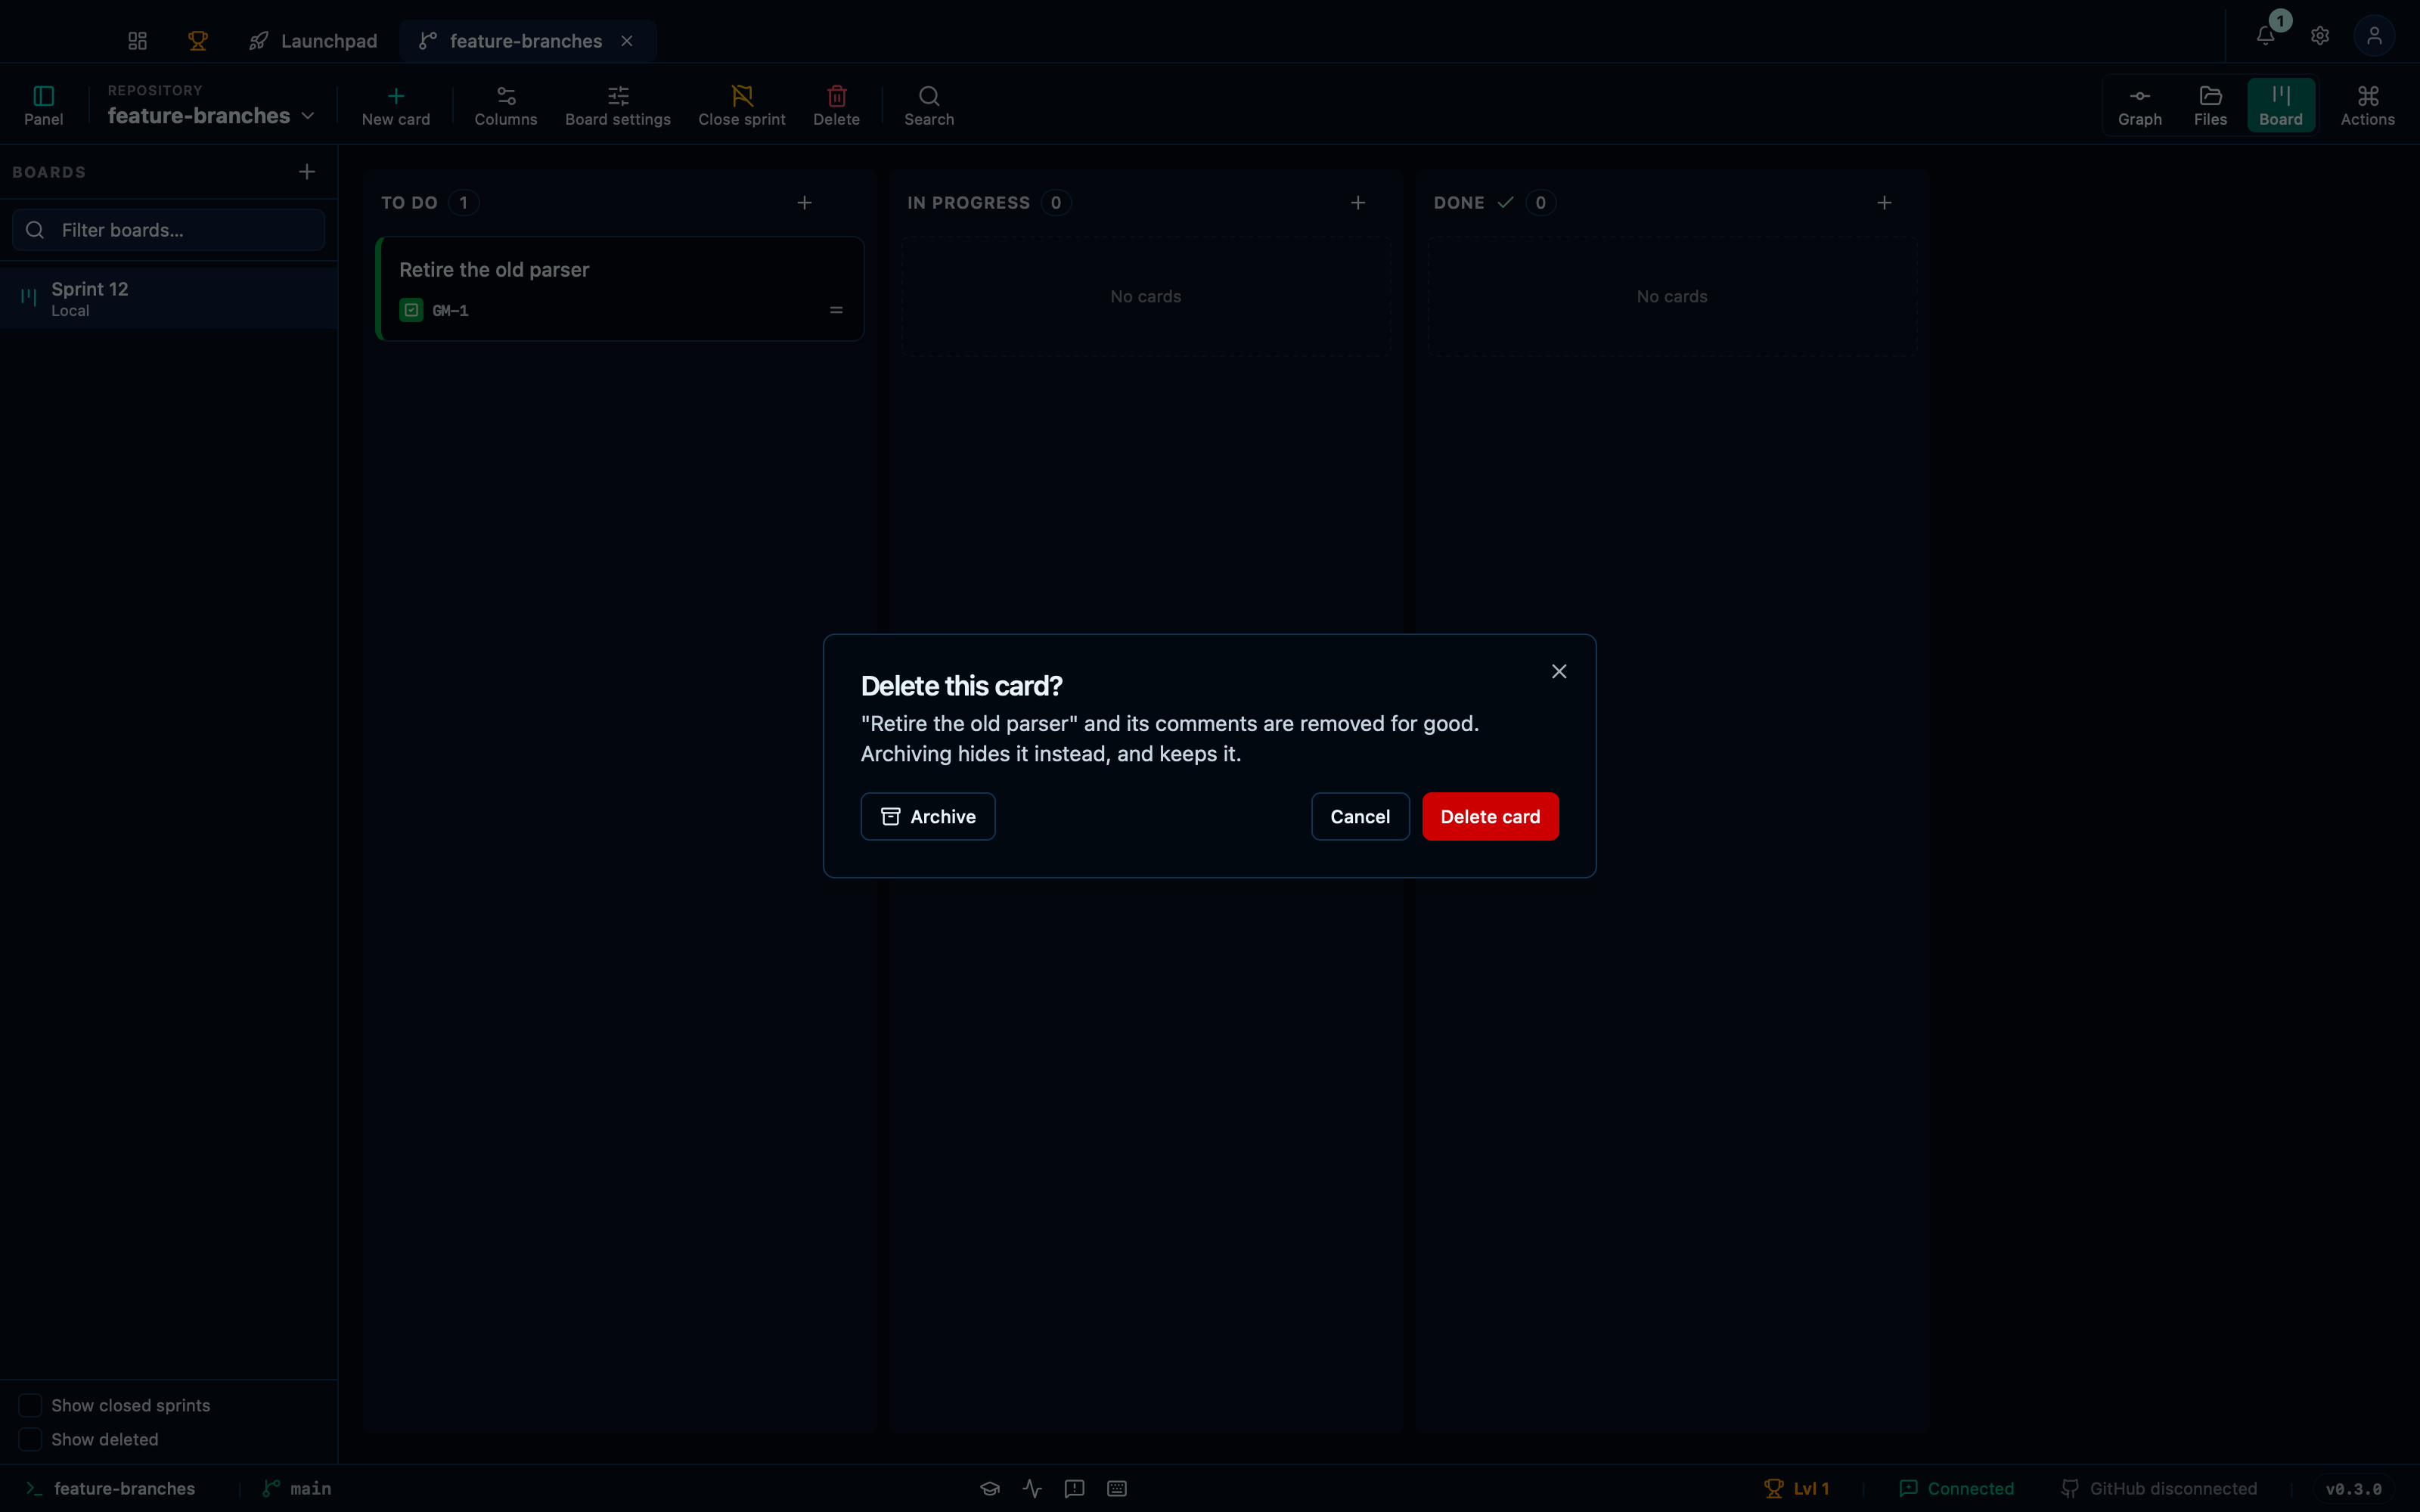The width and height of the screenshot is (2420, 1512).
Task: Click the v0.3.0 version badge
Action: pyautogui.click(x=2354, y=1488)
